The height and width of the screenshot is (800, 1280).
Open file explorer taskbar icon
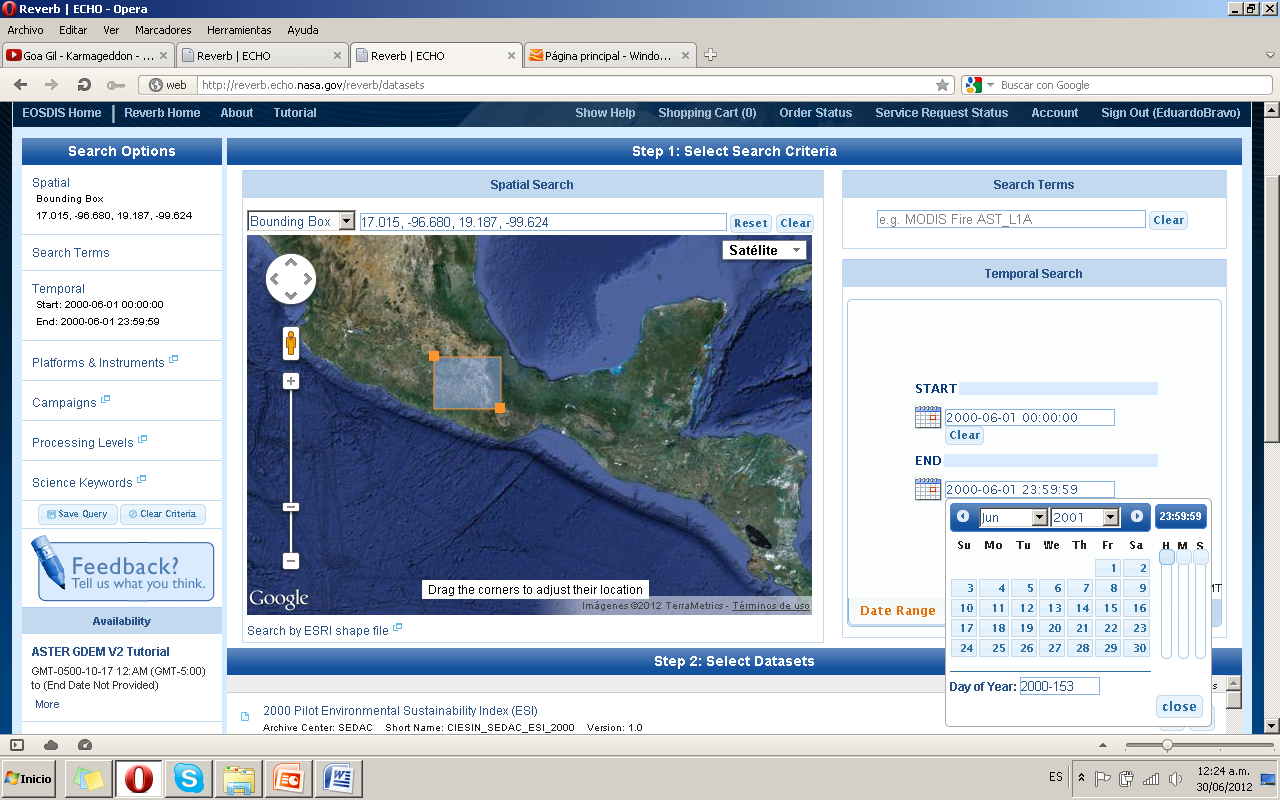pyautogui.click(x=239, y=778)
